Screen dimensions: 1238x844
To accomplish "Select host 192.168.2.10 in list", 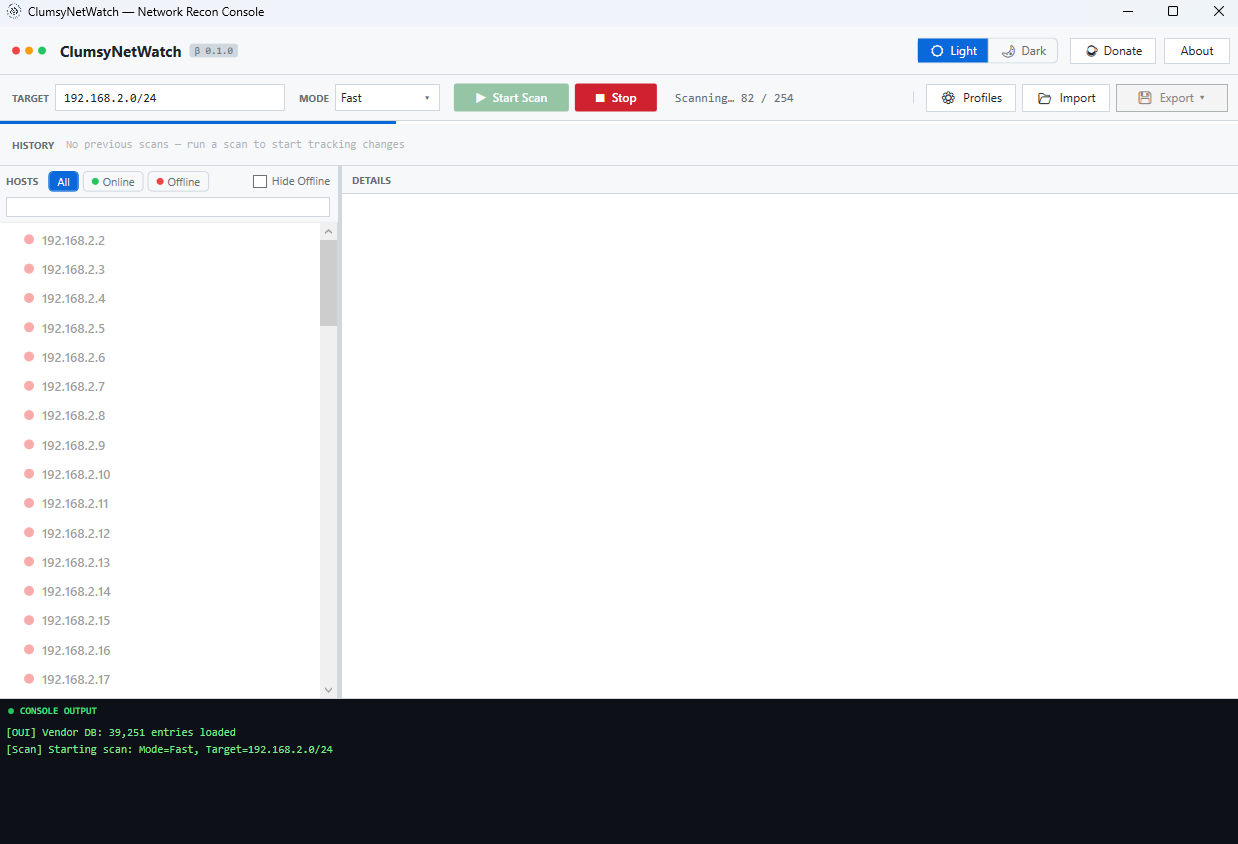I will coord(76,474).
